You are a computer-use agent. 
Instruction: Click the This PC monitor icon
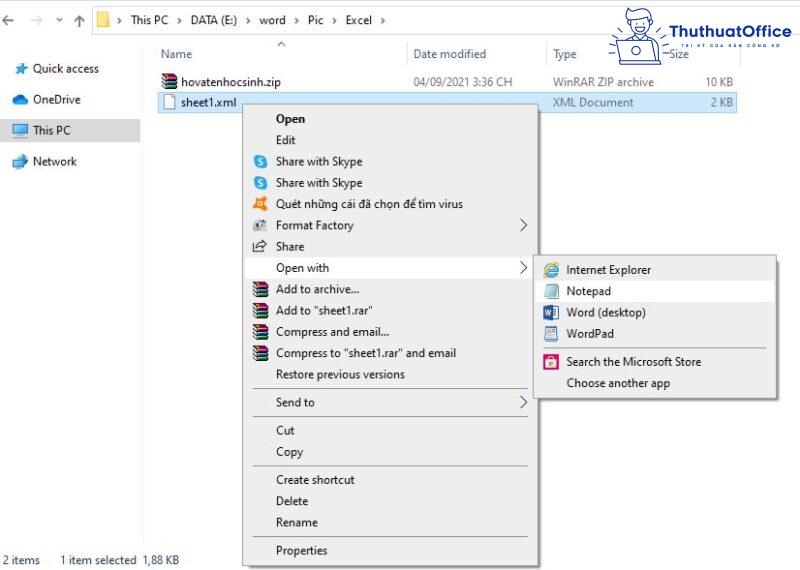pos(20,131)
